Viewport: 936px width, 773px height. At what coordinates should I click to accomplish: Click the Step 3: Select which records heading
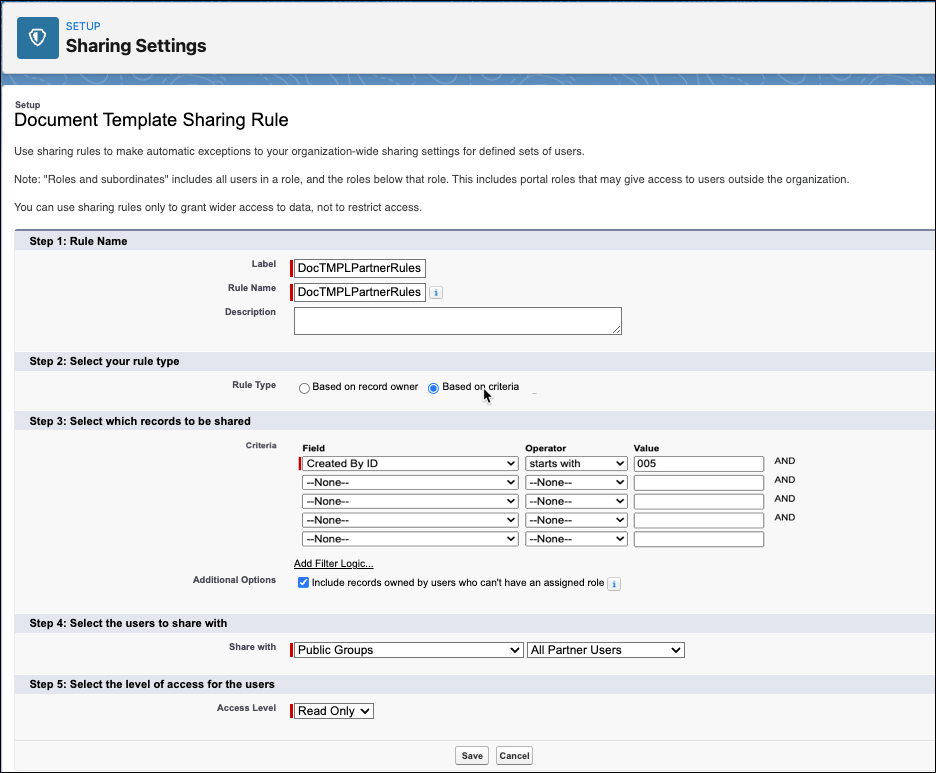pyautogui.click(x=140, y=421)
